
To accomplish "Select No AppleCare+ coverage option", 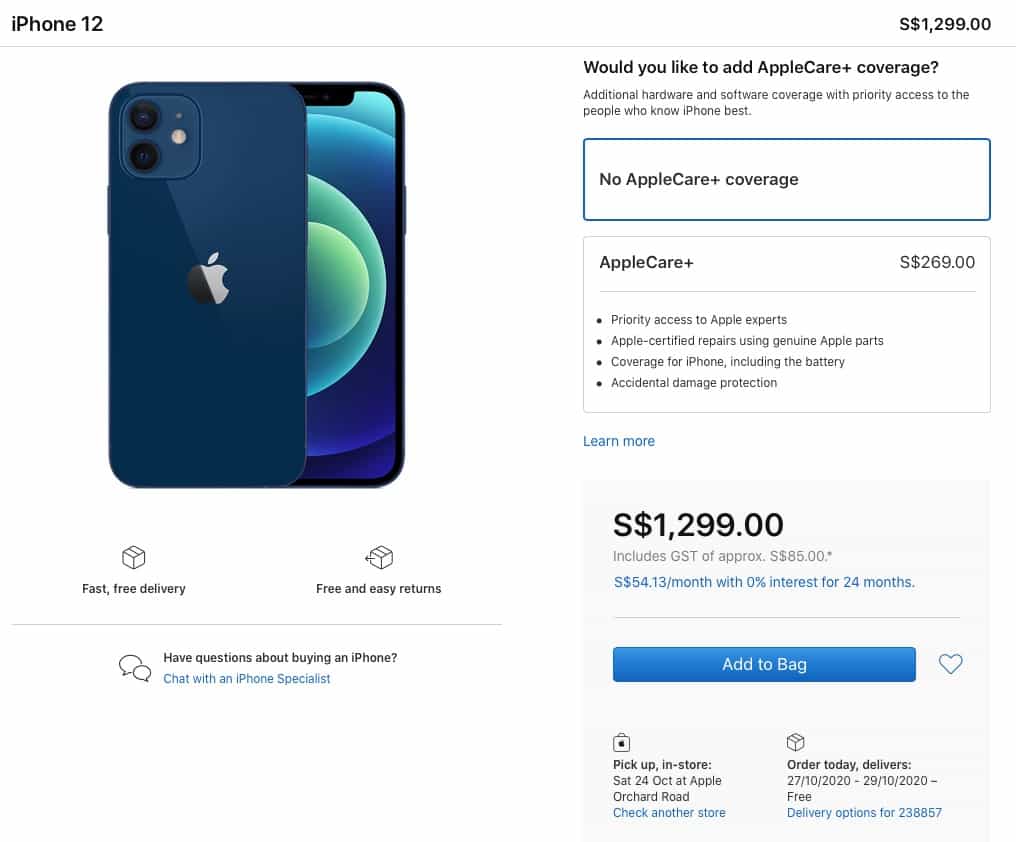I will [786, 180].
